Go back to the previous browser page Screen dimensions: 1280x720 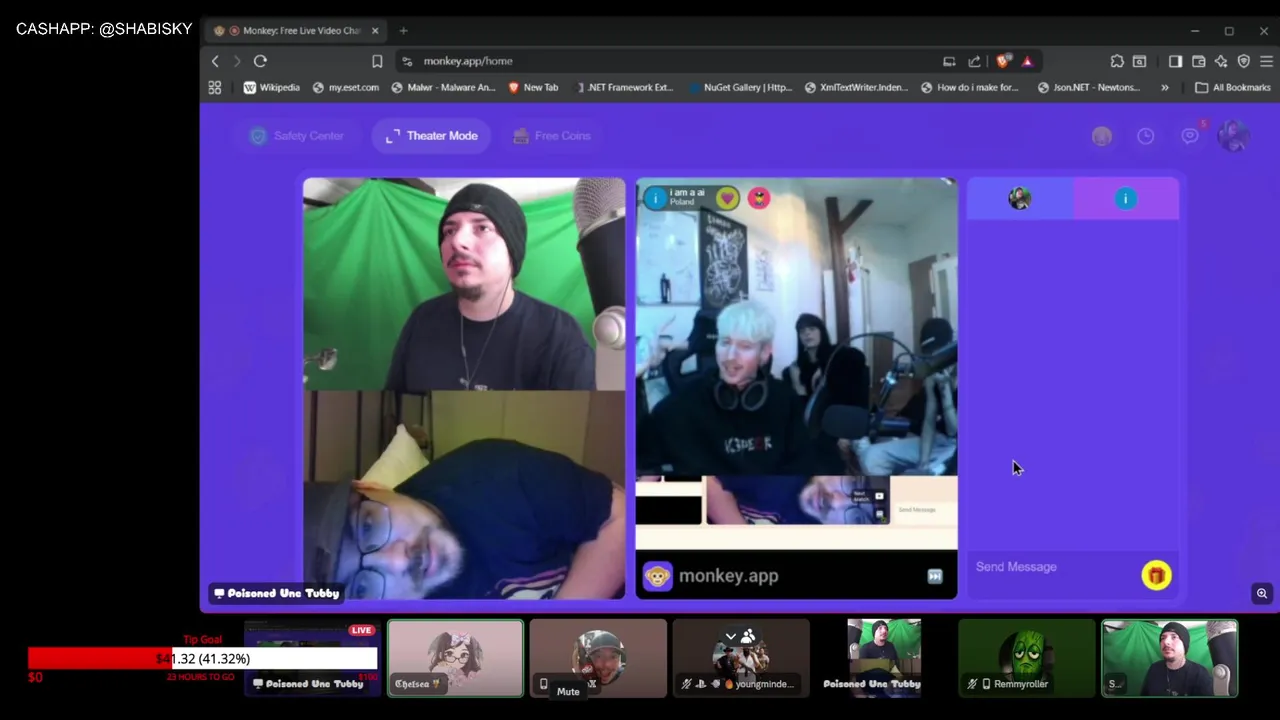[x=215, y=61]
